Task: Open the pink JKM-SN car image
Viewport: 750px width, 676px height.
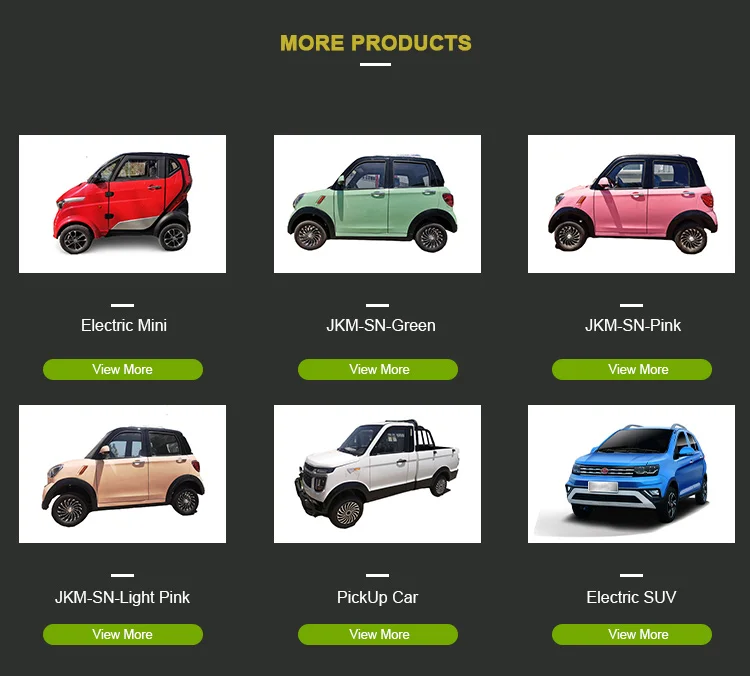Action: 631,204
